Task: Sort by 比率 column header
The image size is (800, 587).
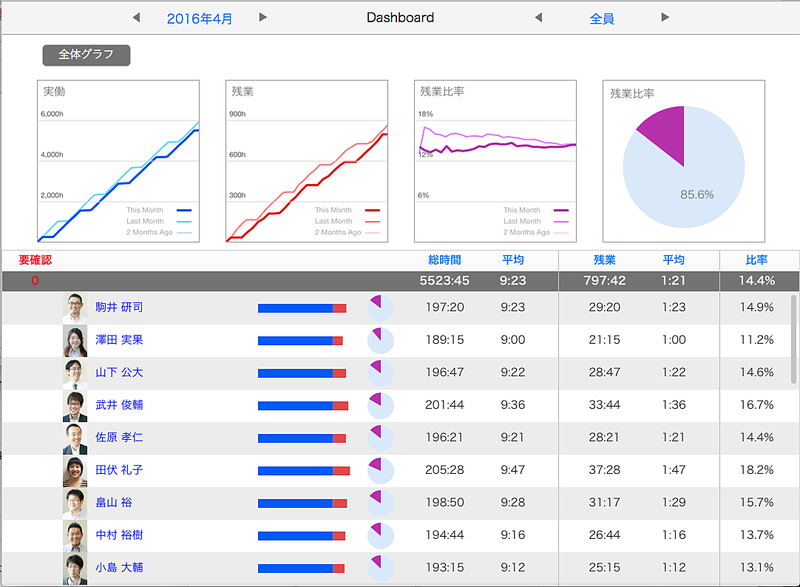Action: click(x=756, y=260)
